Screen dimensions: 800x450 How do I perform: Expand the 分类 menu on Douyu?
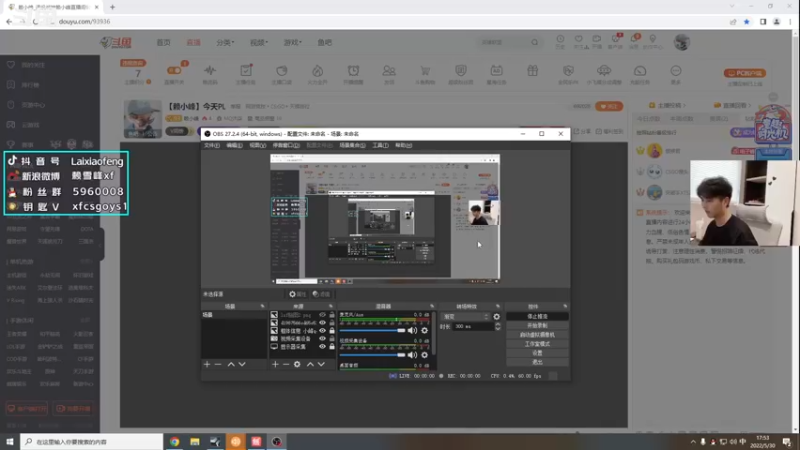[225, 42]
